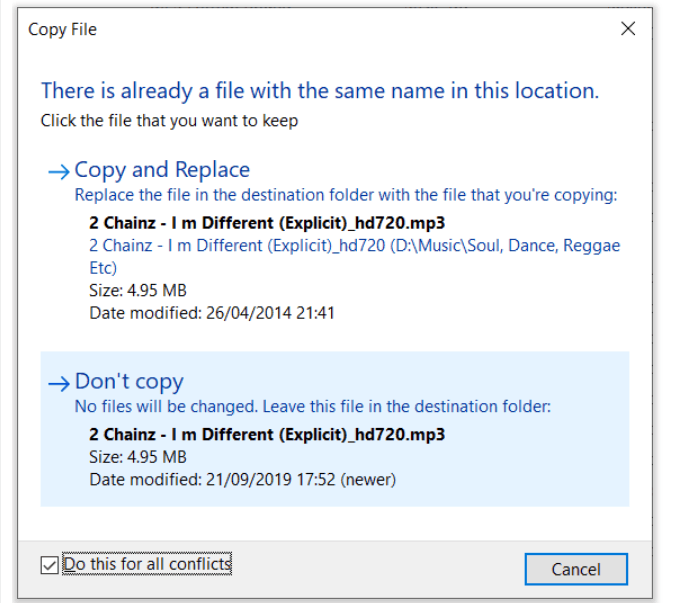The width and height of the screenshot is (679, 603).
Task: Click the "Copy File" dialog title
Action: coord(62,29)
